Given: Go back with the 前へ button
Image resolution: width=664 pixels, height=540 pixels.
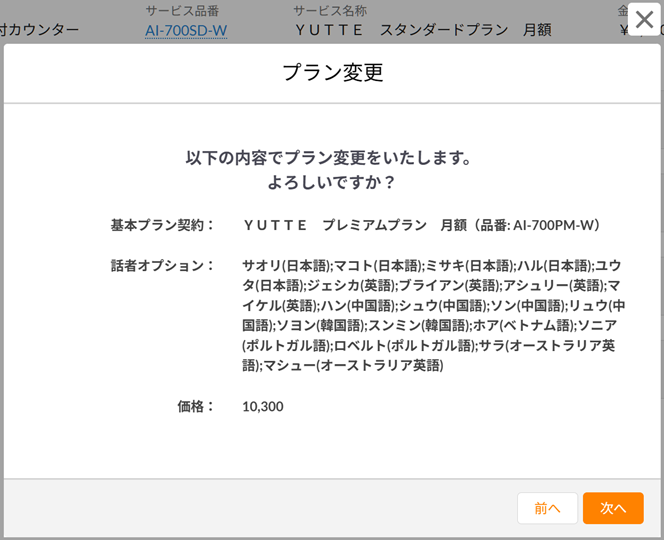Looking at the screenshot, I should (x=547, y=508).
